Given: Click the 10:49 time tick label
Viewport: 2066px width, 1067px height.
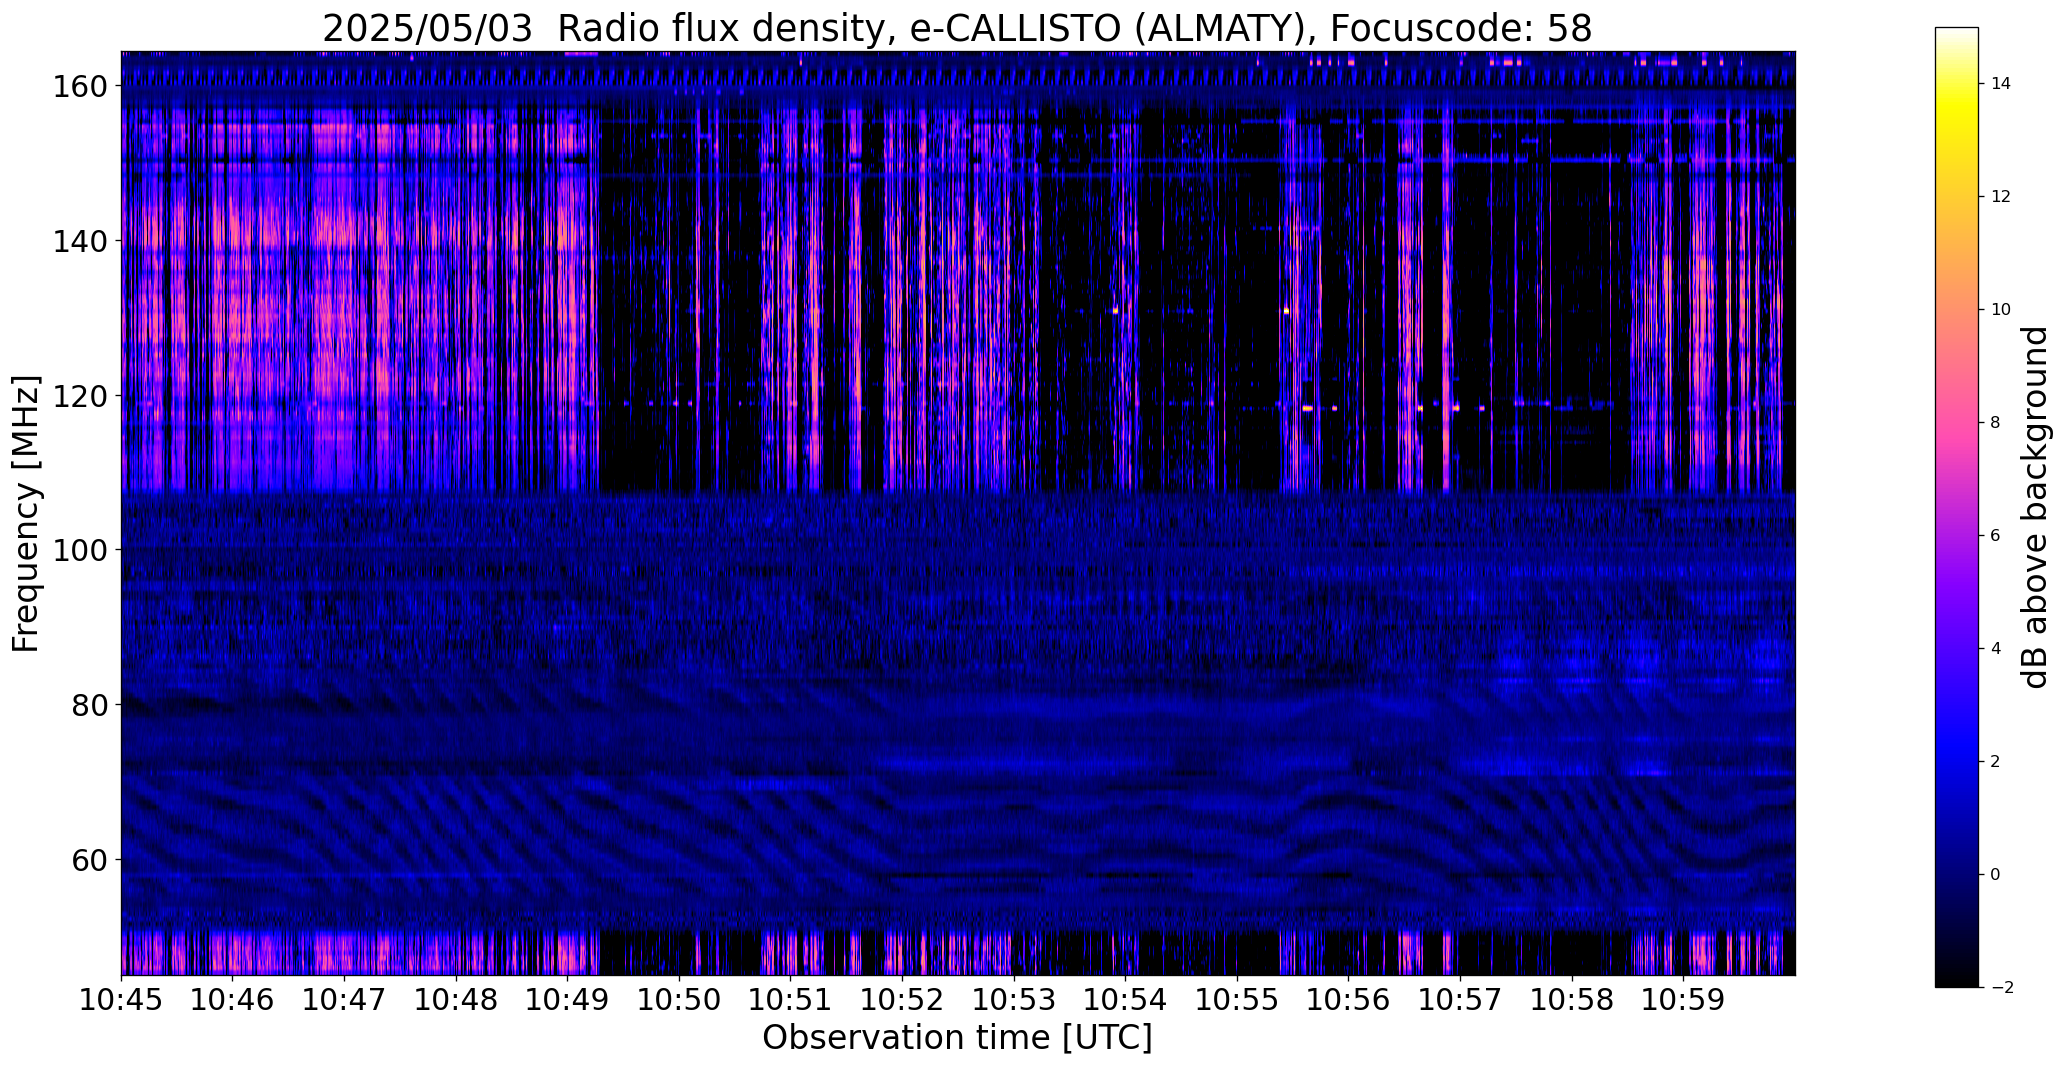Looking at the screenshot, I should [x=567, y=1000].
